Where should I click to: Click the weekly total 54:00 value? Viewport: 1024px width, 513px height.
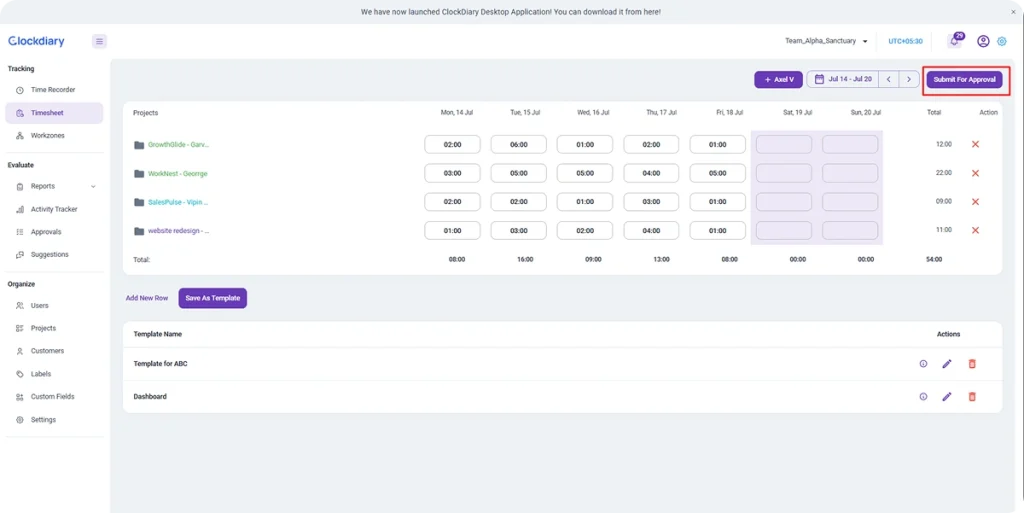coord(934,259)
